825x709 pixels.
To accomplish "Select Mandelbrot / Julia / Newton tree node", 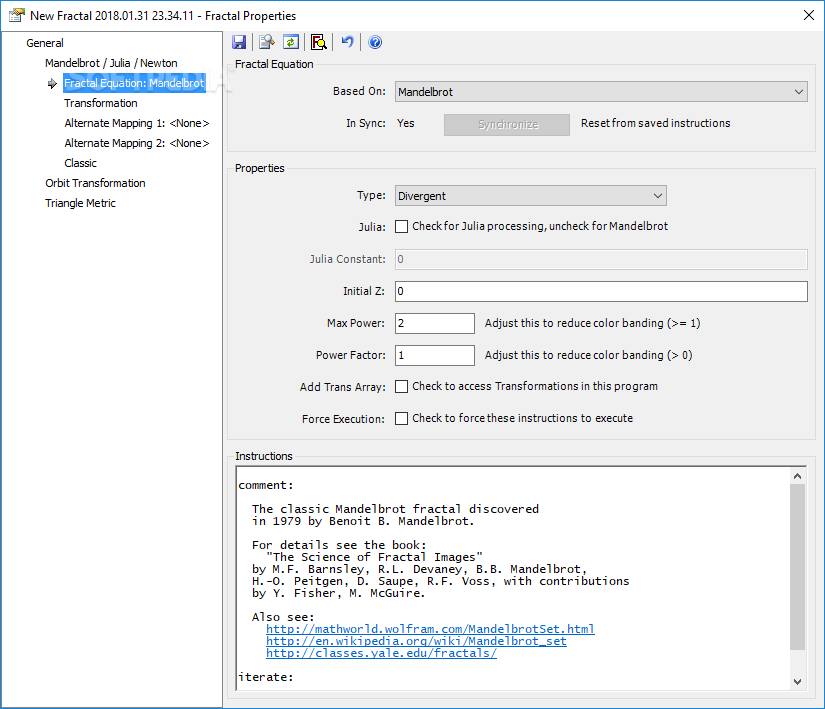I will pyautogui.click(x=111, y=63).
